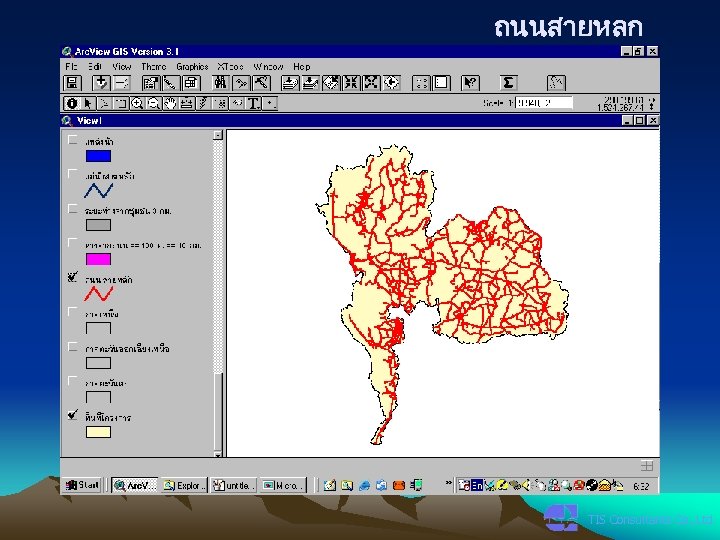Viewport: 720px width, 540px height.
Task: Select the Pan hand tool
Action: point(170,103)
